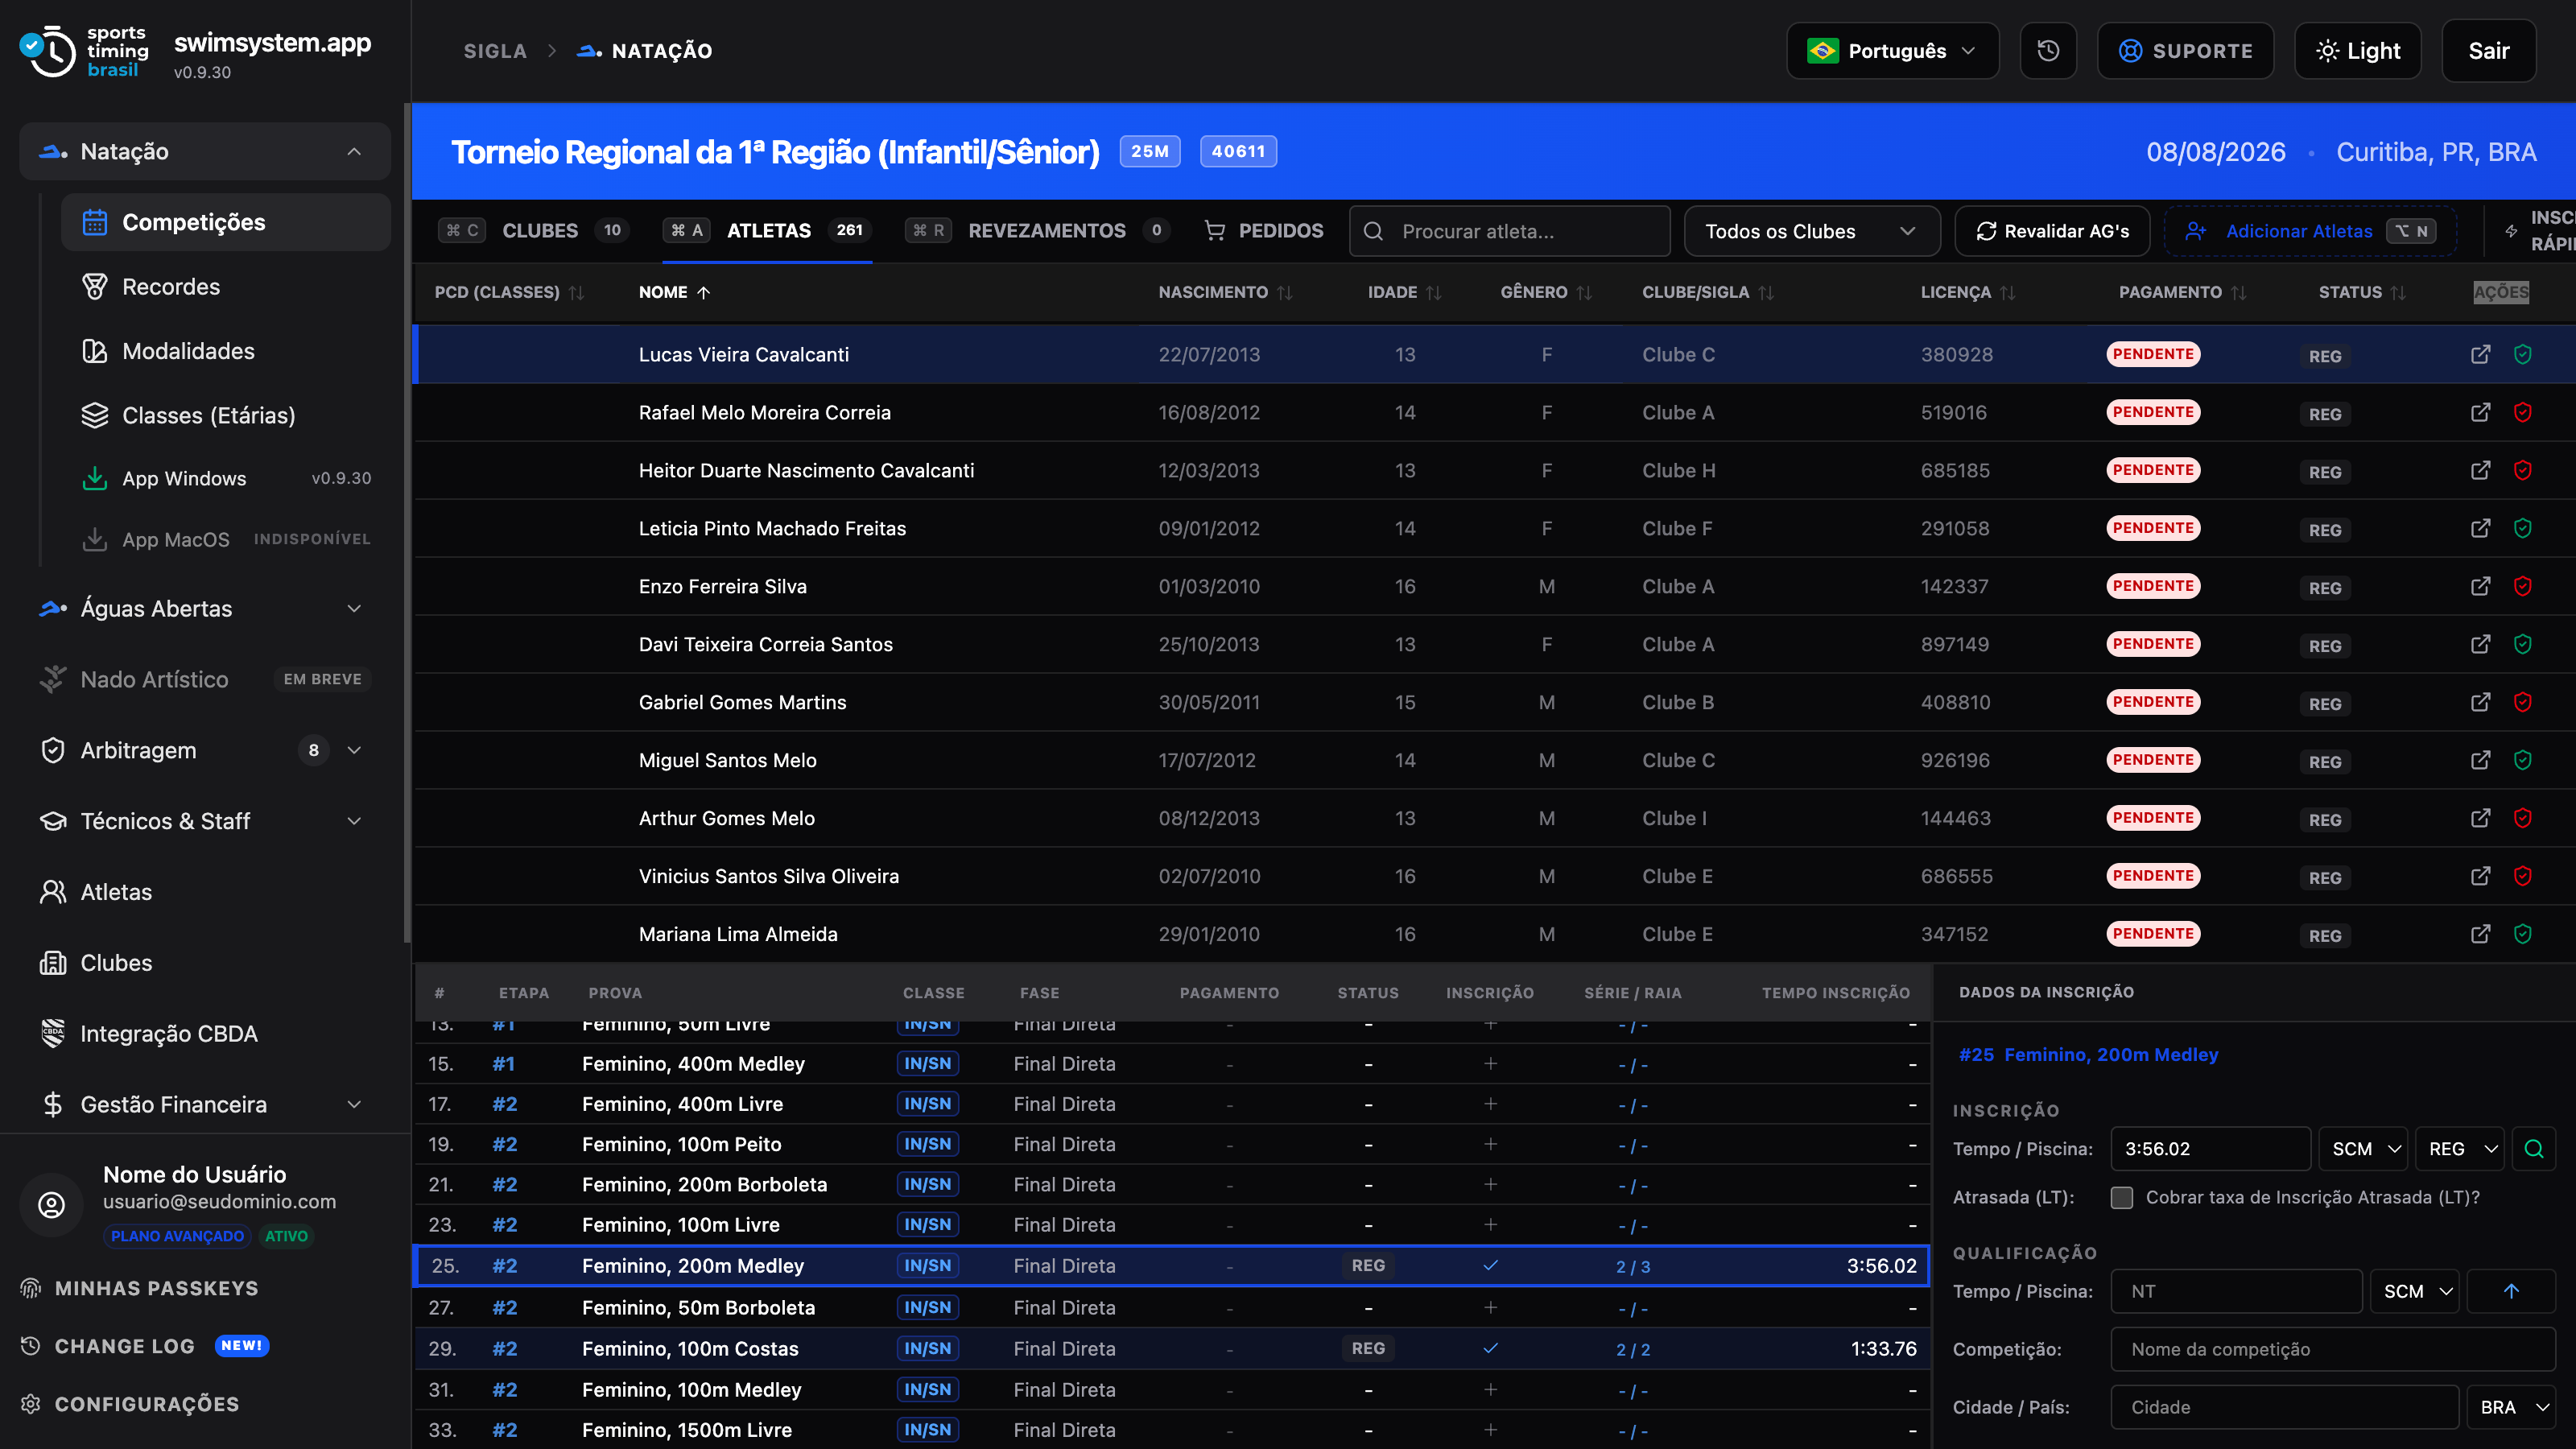Viewport: 2576px width, 1449px height.
Task: Switch the theme using Light button
Action: click(x=2357, y=51)
